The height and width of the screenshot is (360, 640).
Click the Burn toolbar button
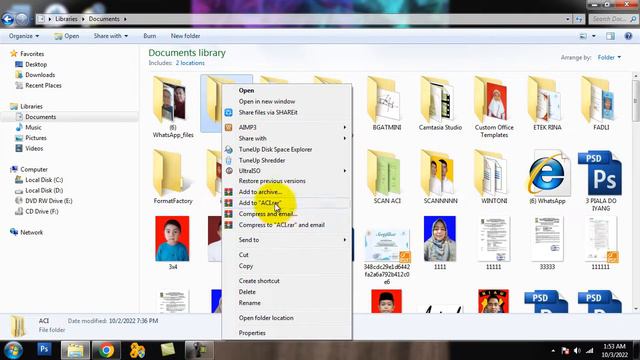150,36
